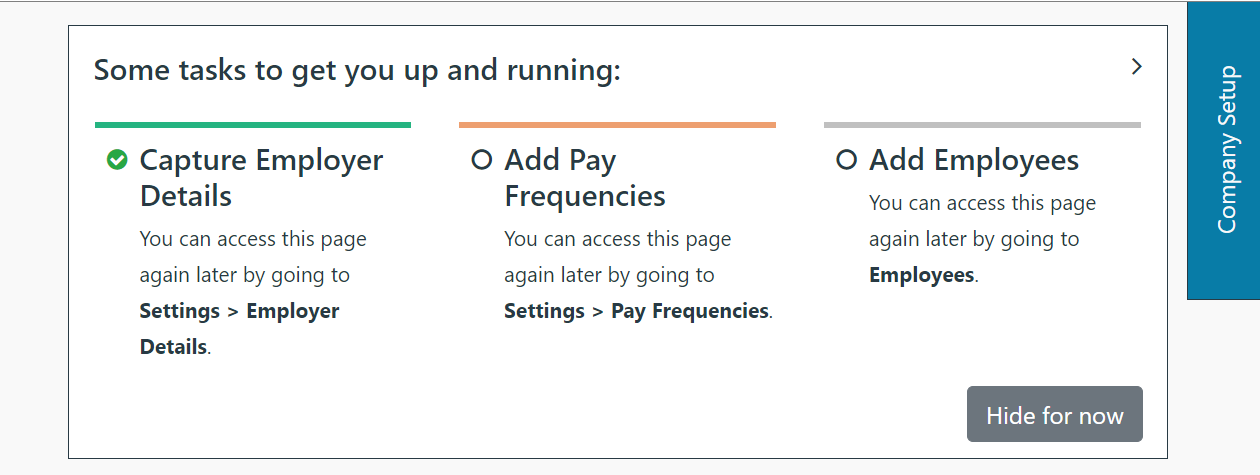
Task: Click the orange progress bar above Pay Frequencies
Action: click(617, 125)
